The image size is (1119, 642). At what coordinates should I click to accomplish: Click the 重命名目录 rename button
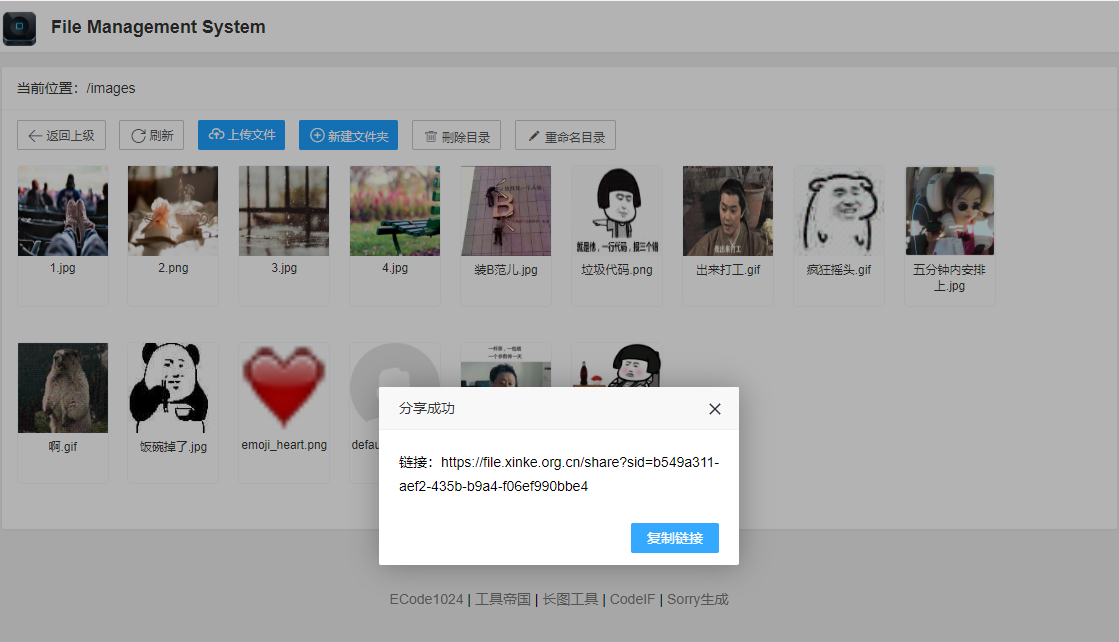tap(565, 136)
